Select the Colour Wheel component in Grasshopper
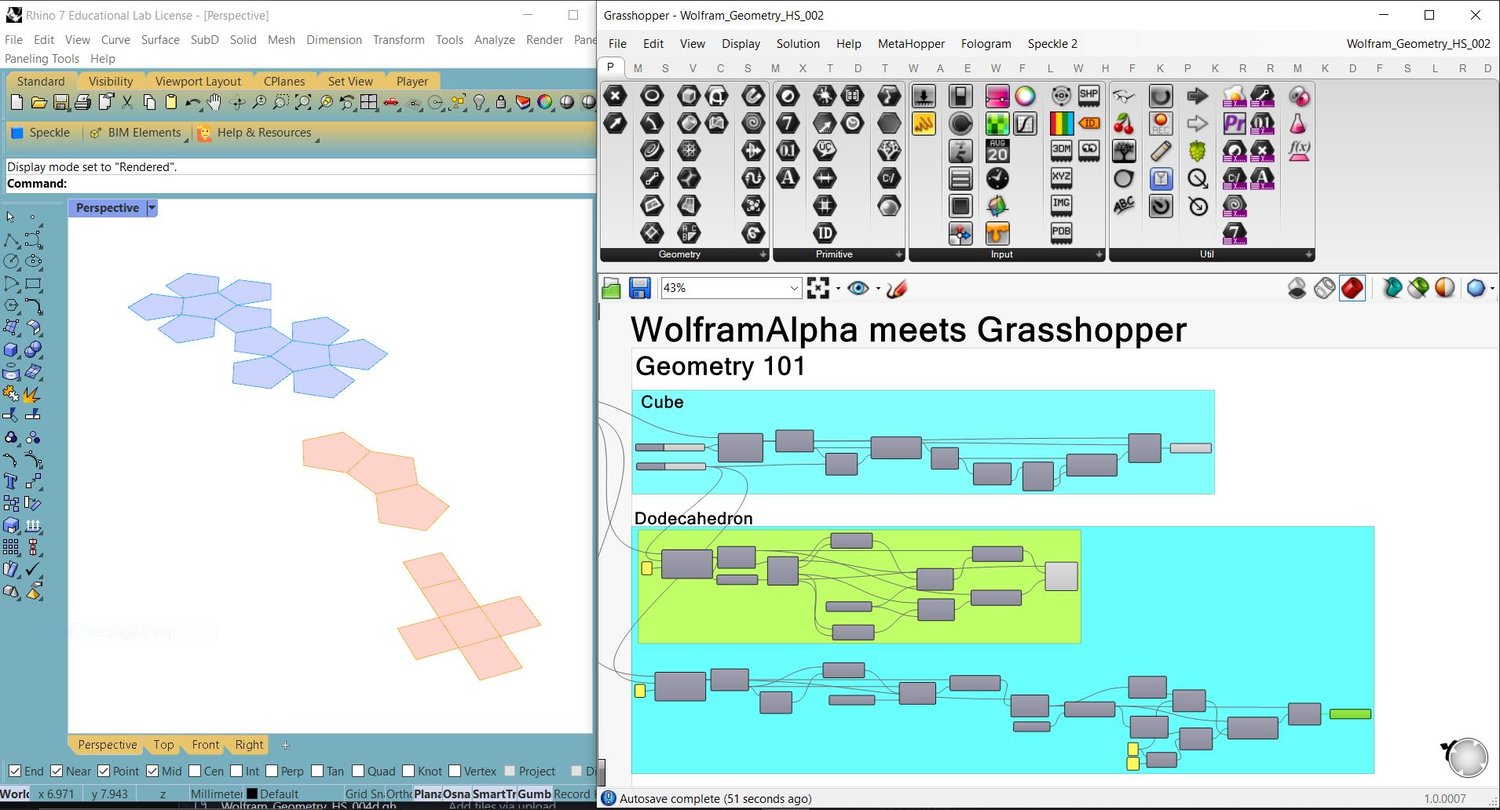 (1025, 96)
